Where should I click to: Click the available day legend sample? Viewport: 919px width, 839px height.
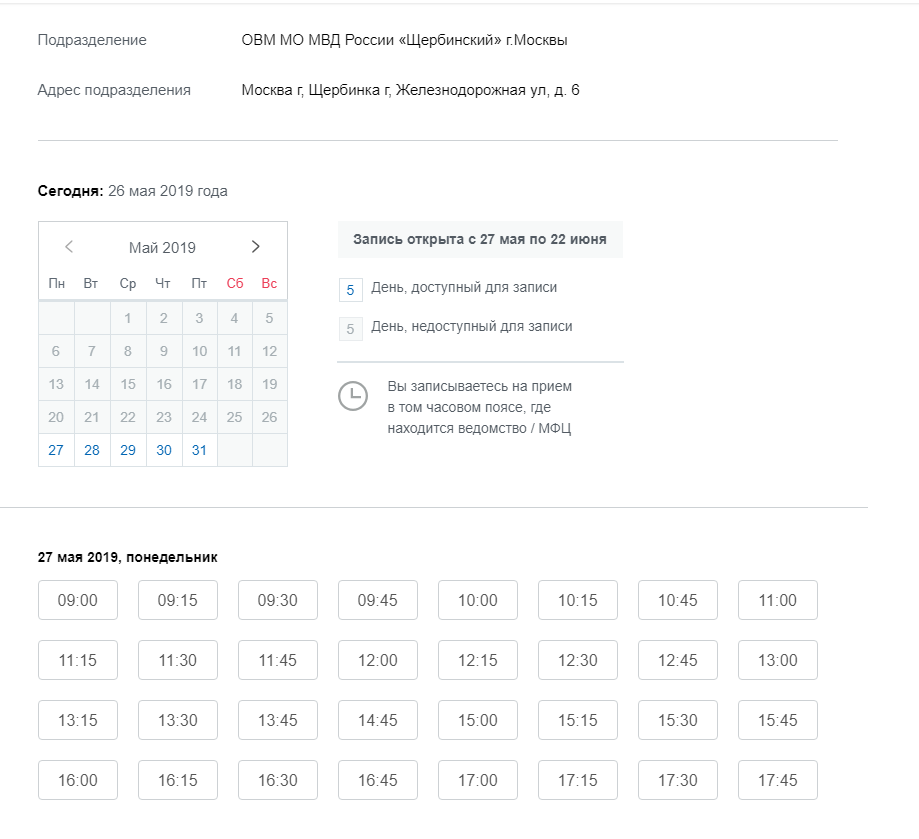350,290
